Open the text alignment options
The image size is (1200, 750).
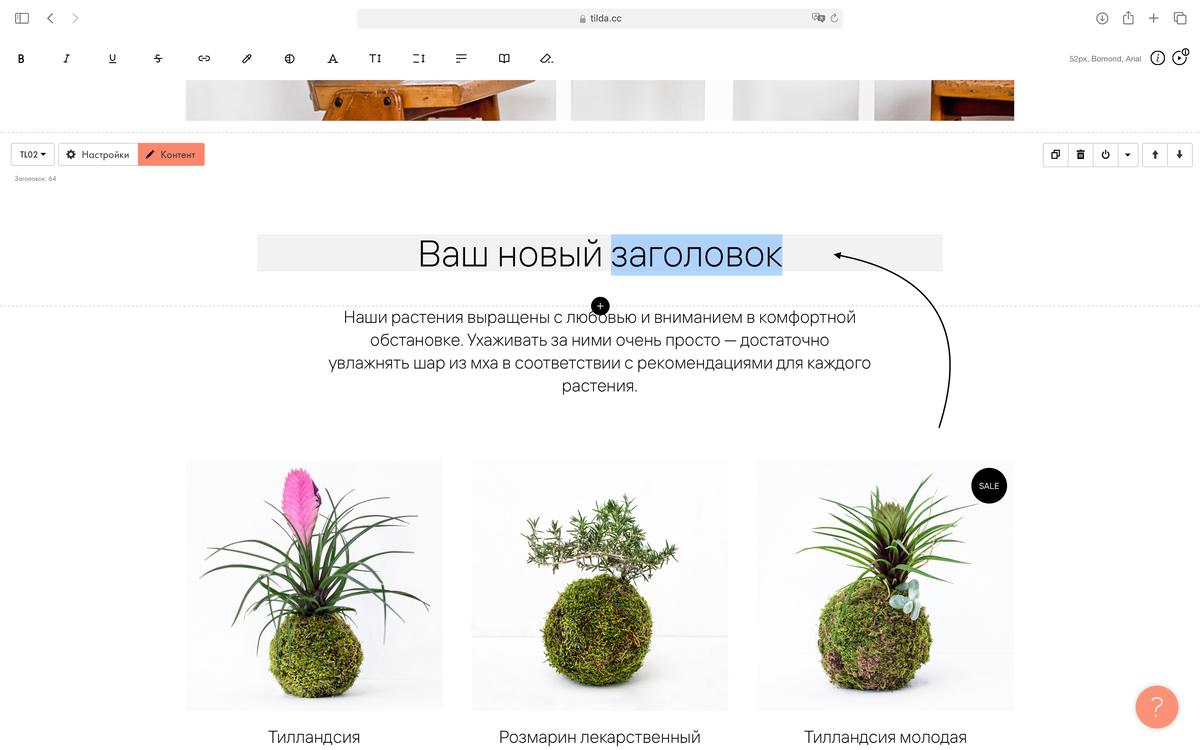(x=461, y=58)
